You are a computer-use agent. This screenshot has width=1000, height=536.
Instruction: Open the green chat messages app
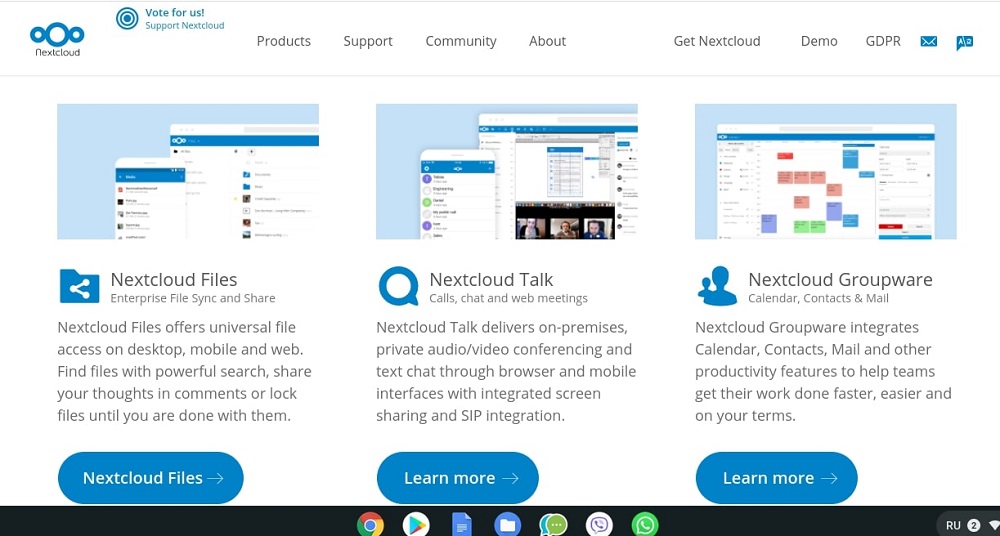(x=553, y=525)
